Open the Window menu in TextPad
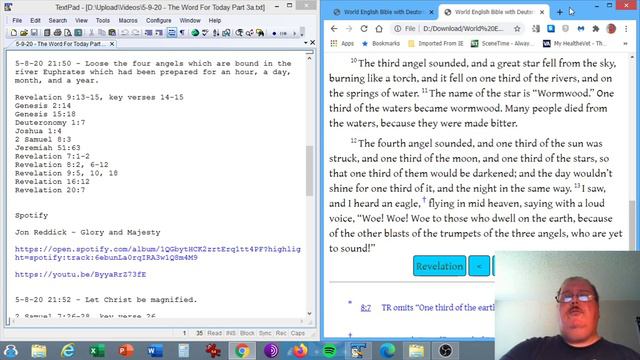 coord(190,20)
